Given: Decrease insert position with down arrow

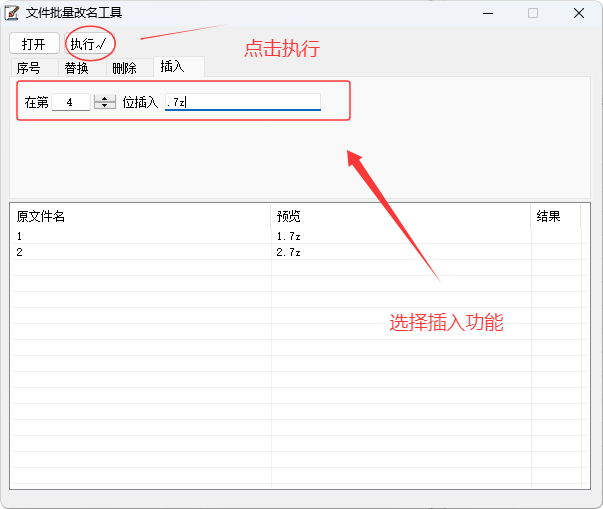Looking at the screenshot, I should pyautogui.click(x=105, y=106).
